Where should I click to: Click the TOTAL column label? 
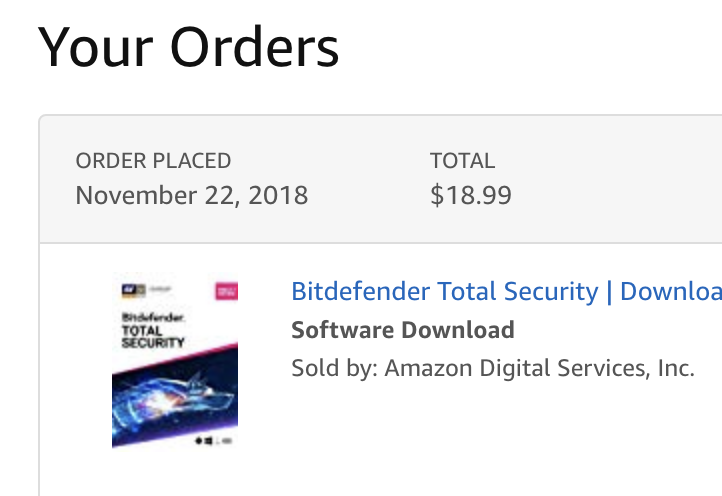462,161
